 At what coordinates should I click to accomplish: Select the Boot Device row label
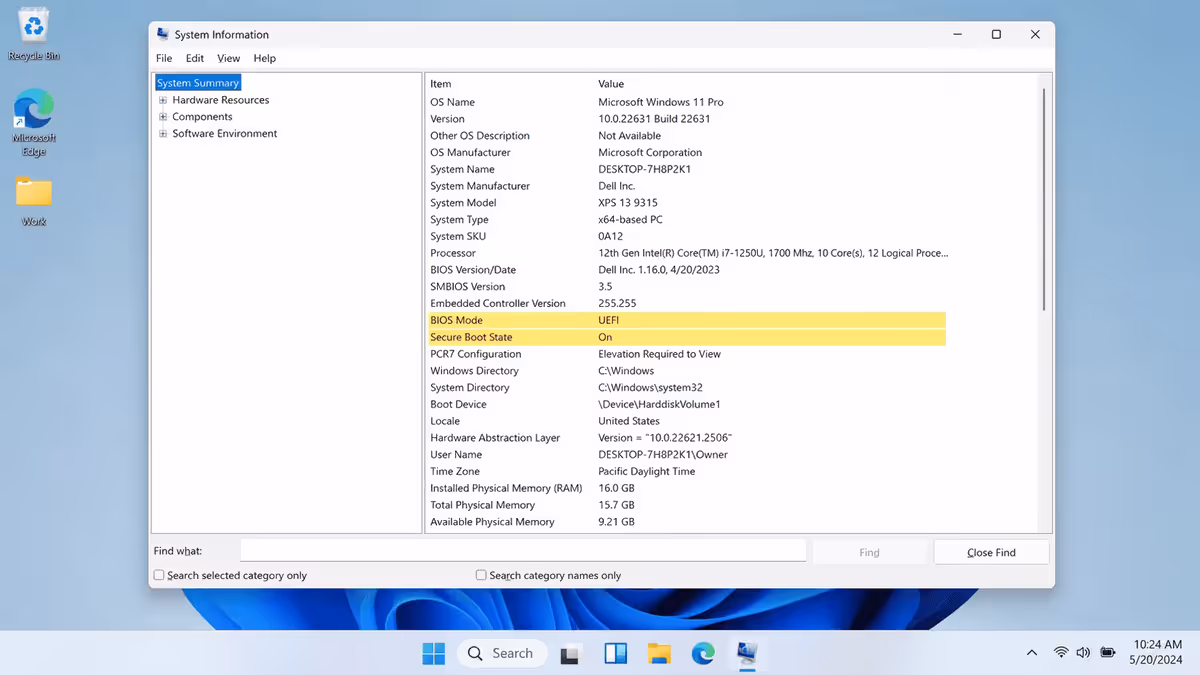click(x=458, y=404)
